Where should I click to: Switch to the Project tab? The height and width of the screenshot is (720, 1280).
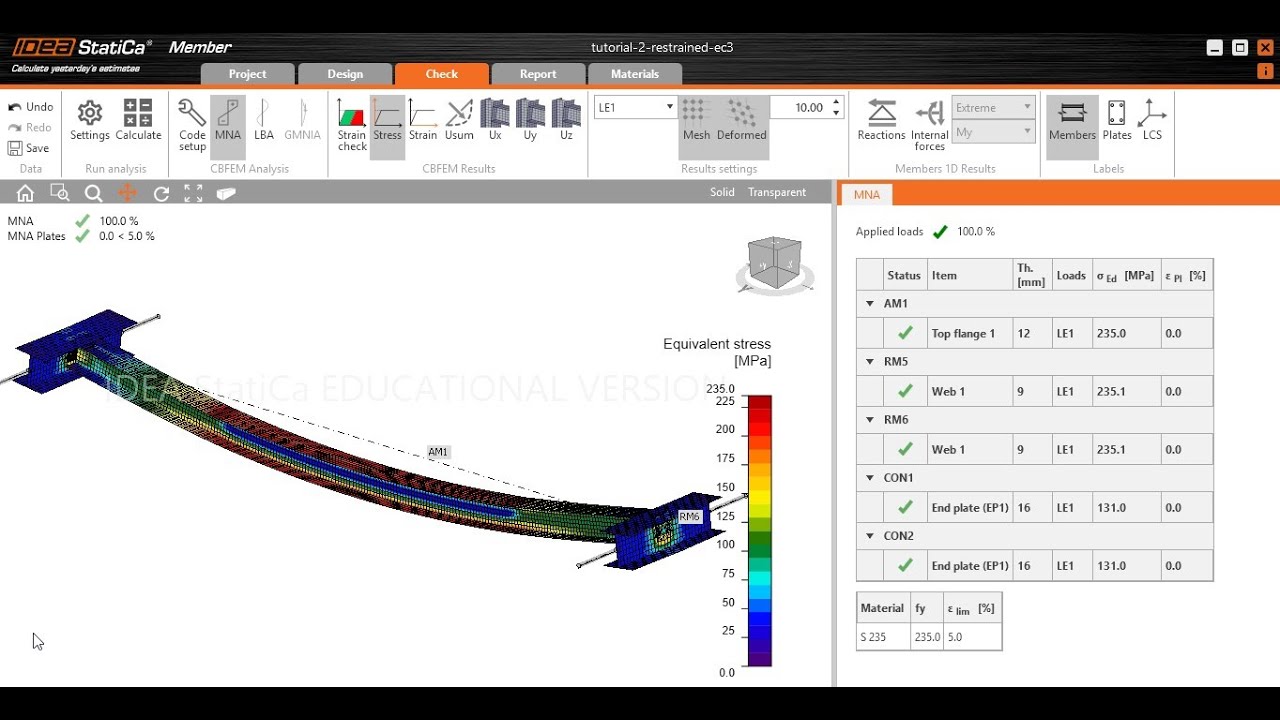[x=248, y=74]
